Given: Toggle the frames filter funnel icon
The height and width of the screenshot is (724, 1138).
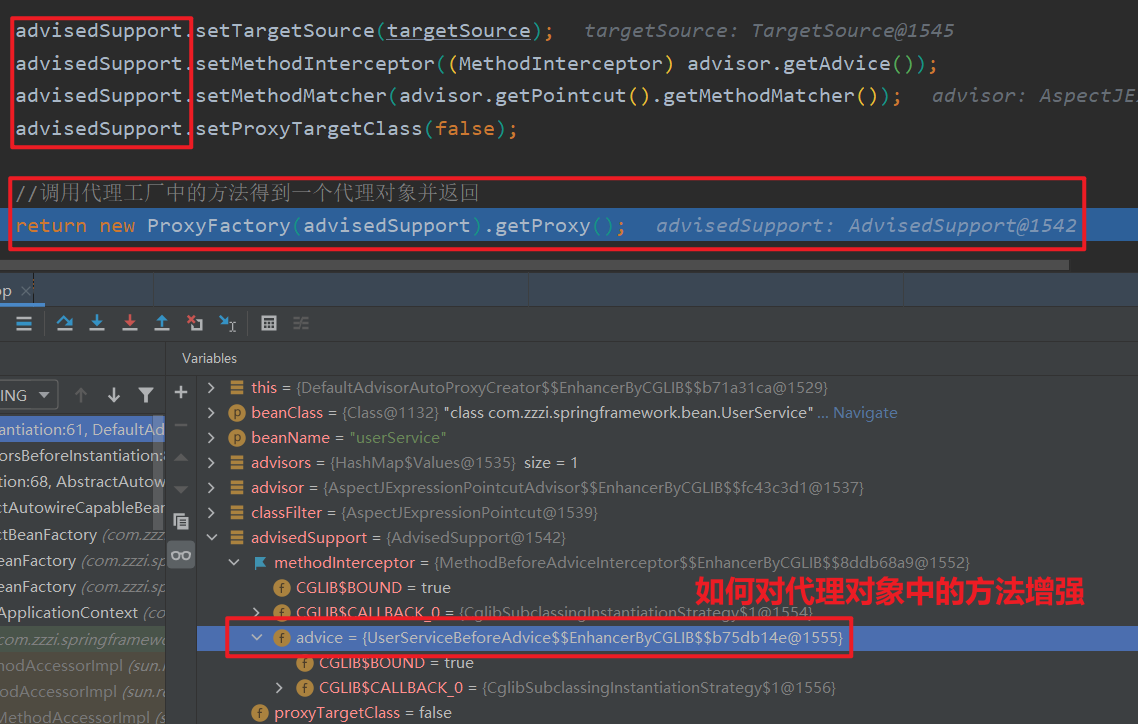Looking at the screenshot, I should click(x=146, y=395).
